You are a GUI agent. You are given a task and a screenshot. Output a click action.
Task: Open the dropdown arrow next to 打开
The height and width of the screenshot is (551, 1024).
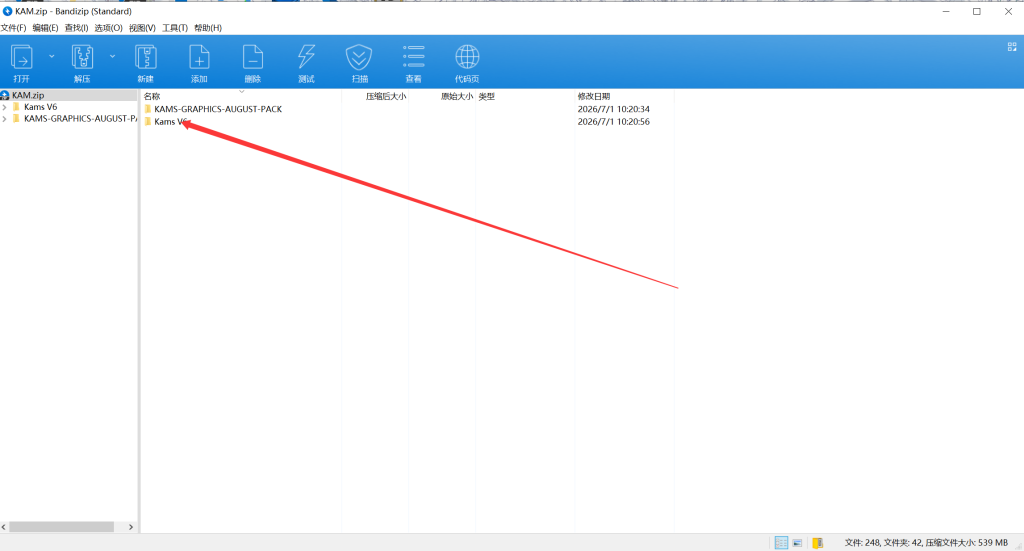pos(52,57)
